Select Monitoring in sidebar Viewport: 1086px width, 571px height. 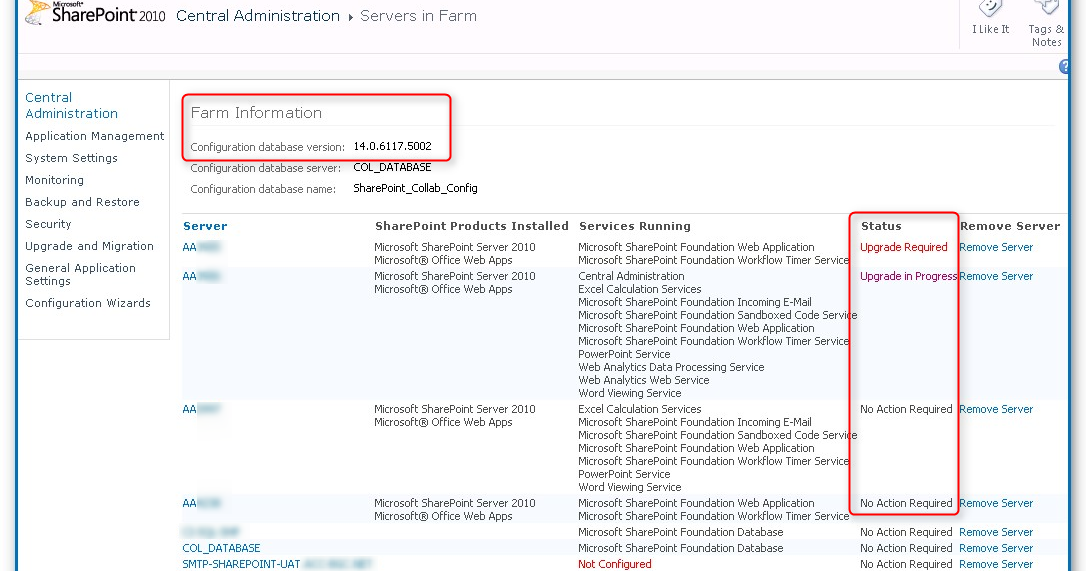point(55,180)
